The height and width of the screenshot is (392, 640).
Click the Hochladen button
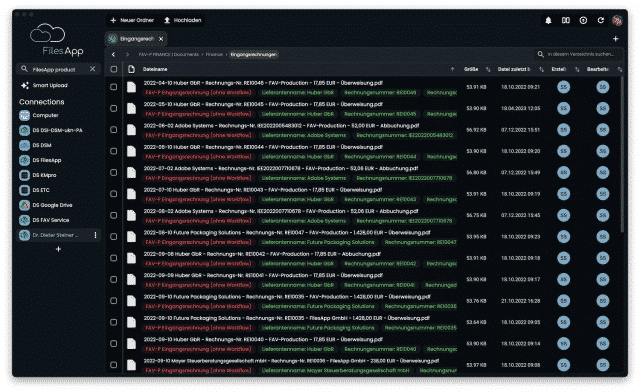pos(182,20)
